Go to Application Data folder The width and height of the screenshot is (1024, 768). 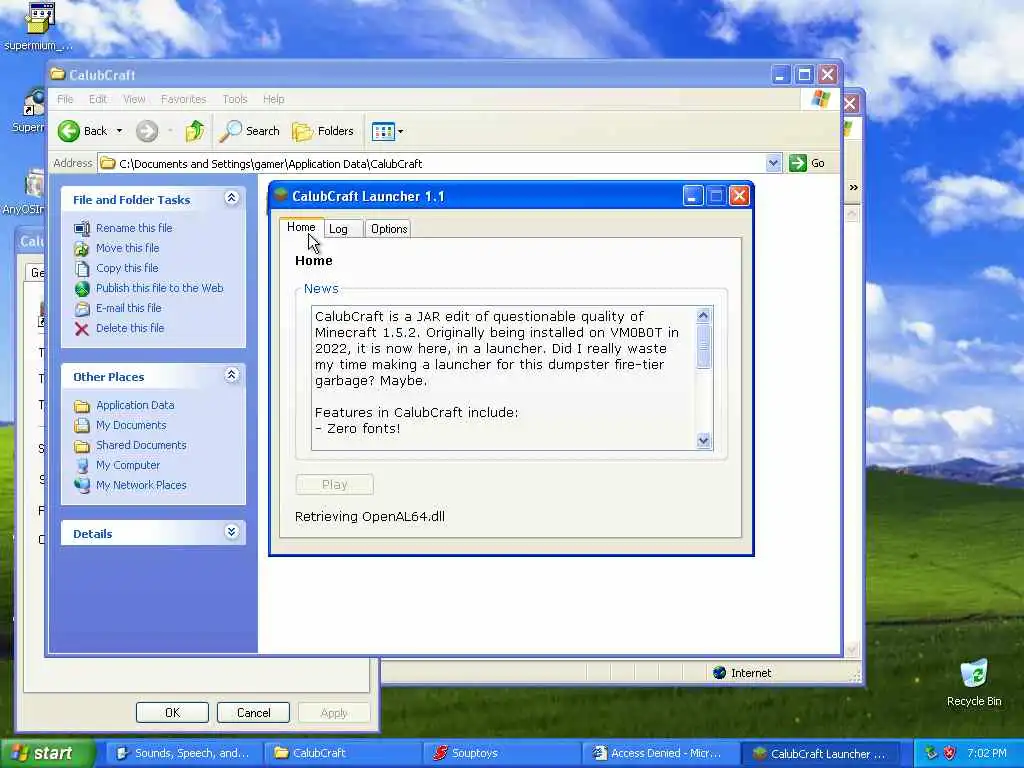click(135, 406)
